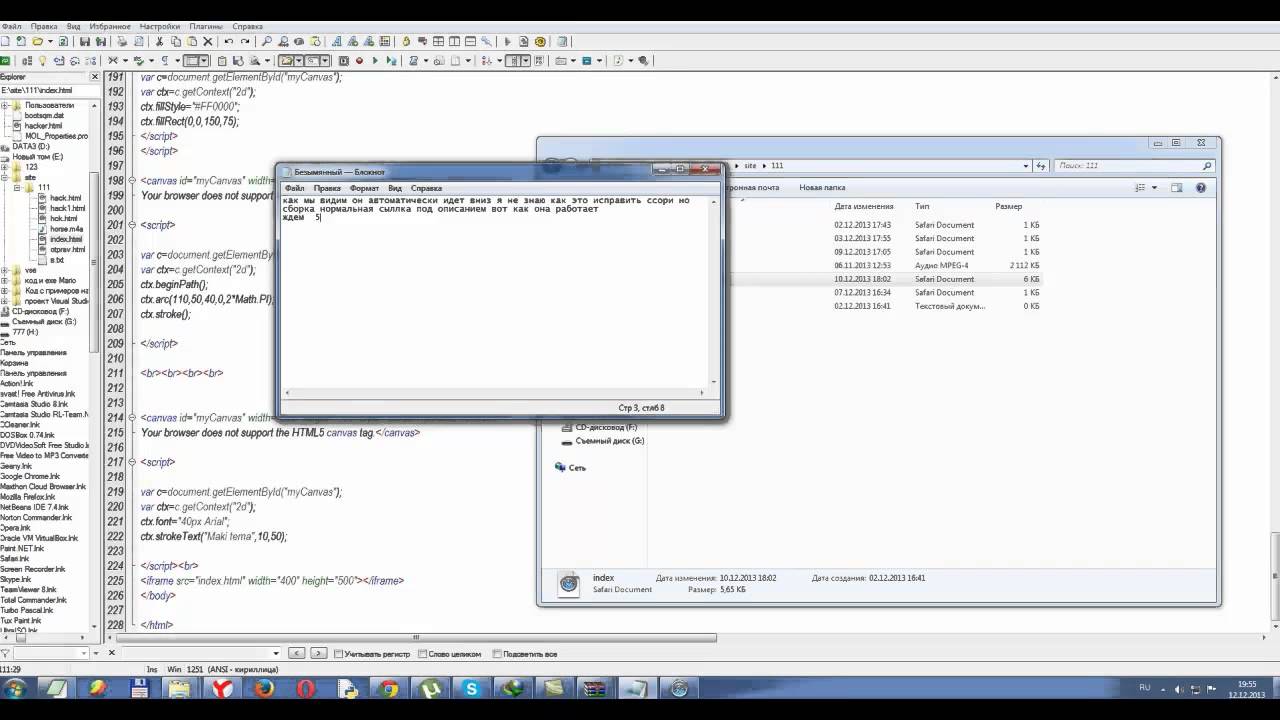This screenshot has height=720, width=1280.
Task: Expand the 'vse' folder node
Action: pyautogui.click(x=4, y=270)
